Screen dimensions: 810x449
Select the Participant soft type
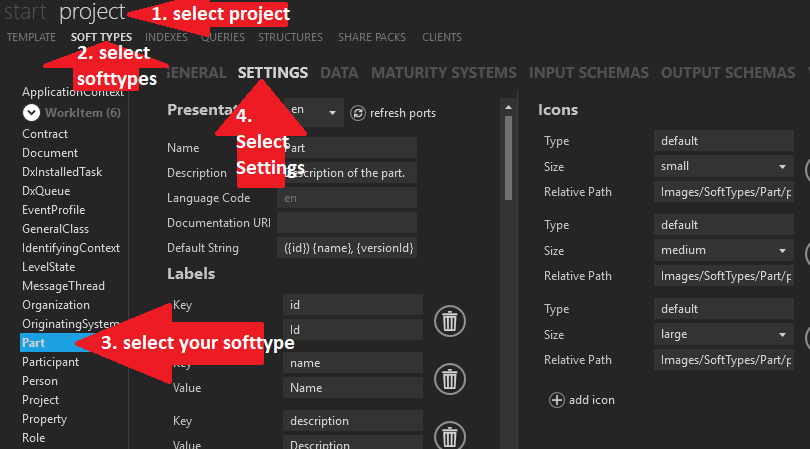point(51,362)
